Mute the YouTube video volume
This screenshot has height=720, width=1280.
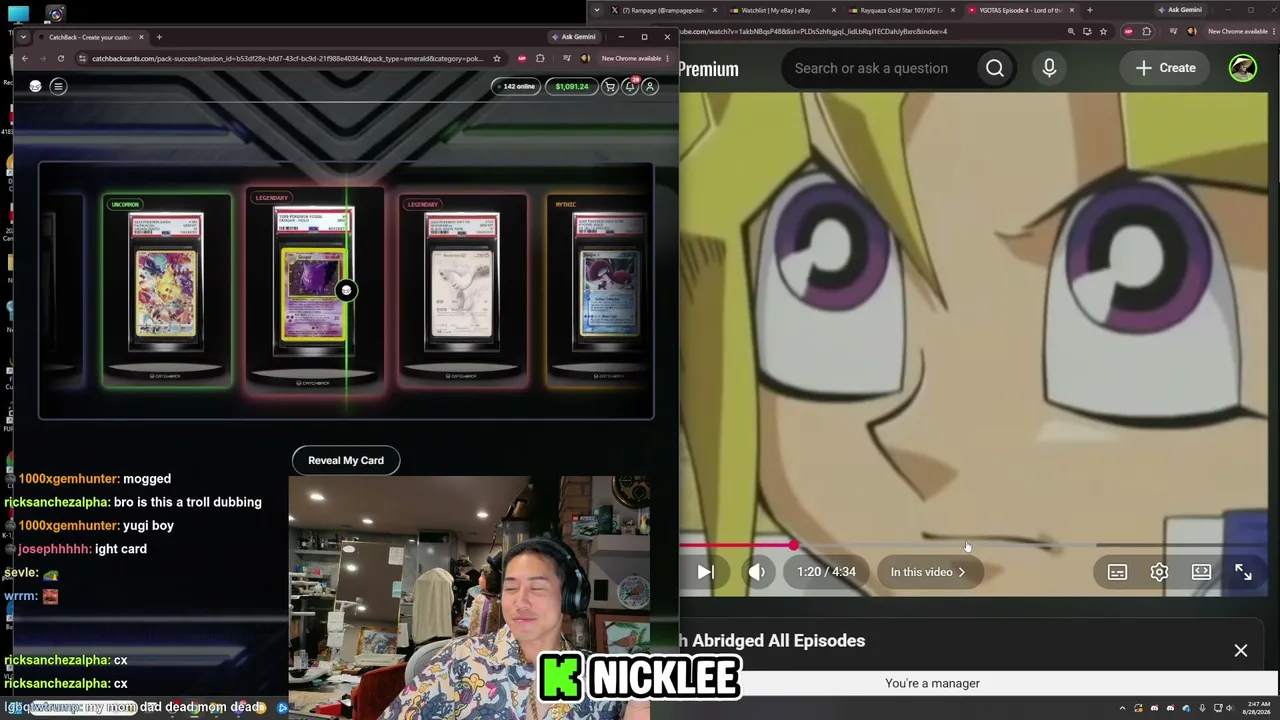point(757,572)
